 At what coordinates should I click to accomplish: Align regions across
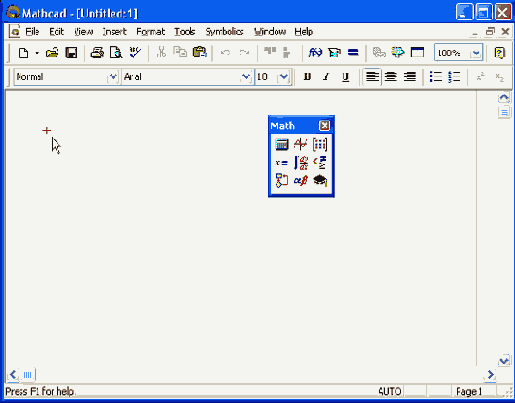[270, 52]
